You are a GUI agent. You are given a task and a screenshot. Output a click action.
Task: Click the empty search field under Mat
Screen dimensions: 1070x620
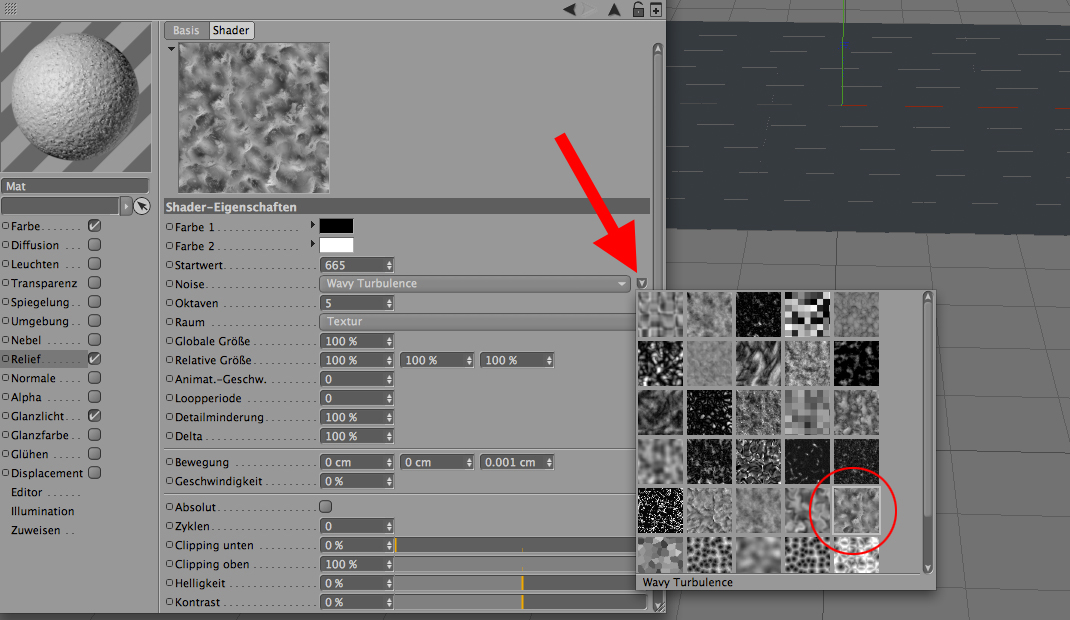(x=61, y=206)
